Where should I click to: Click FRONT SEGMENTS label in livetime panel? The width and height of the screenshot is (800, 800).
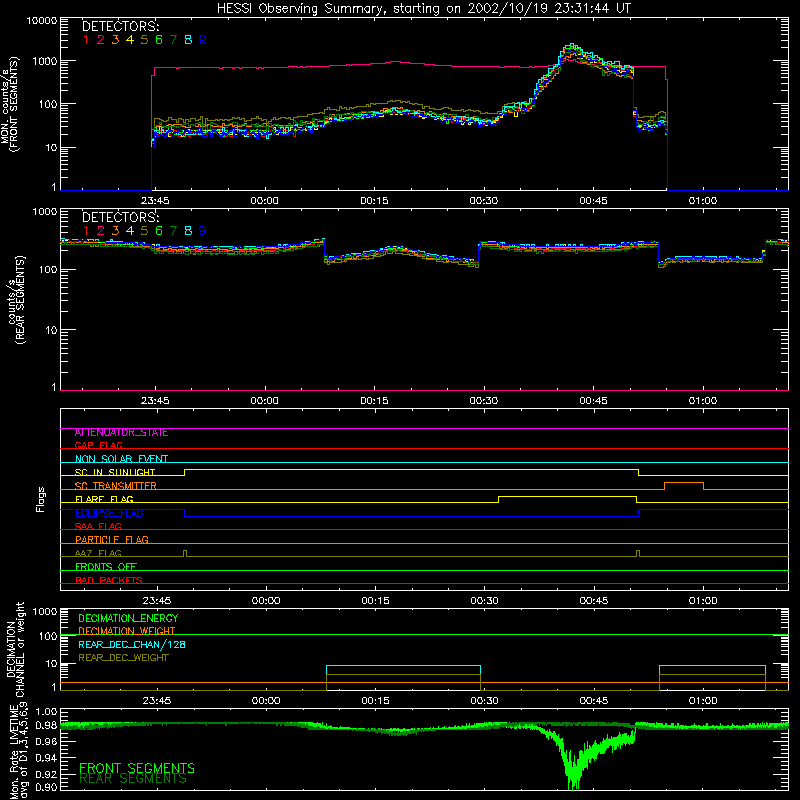click(x=137, y=768)
